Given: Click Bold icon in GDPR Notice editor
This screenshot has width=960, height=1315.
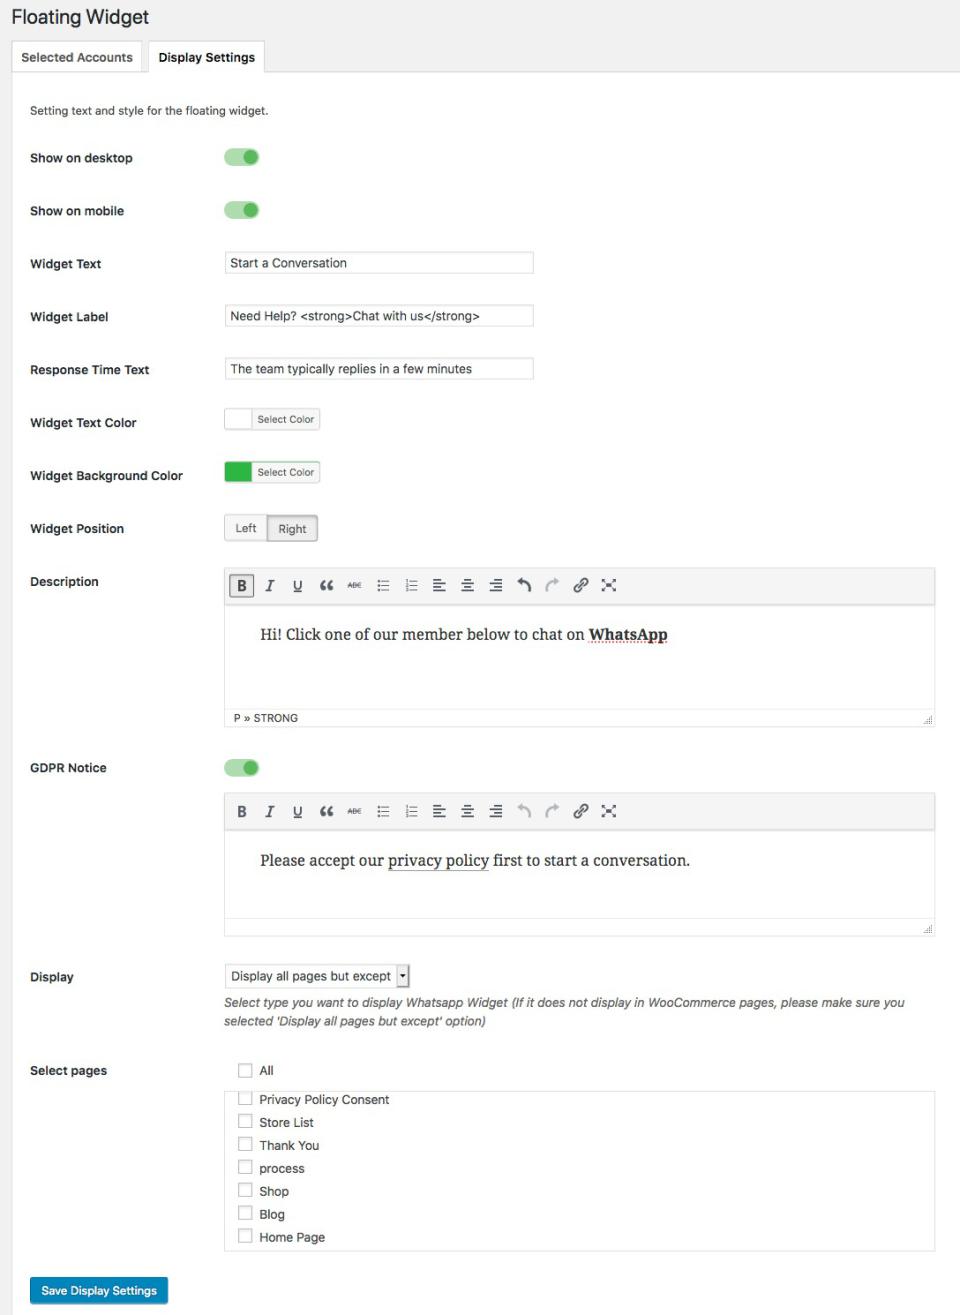Looking at the screenshot, I should coord(241,811).
